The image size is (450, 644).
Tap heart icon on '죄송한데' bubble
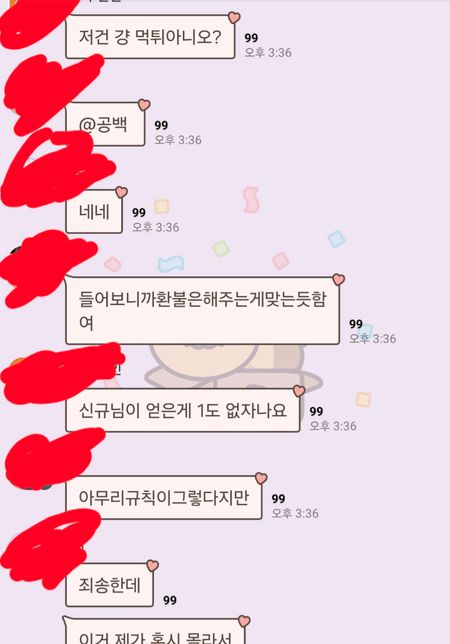(x=153, y=566)
